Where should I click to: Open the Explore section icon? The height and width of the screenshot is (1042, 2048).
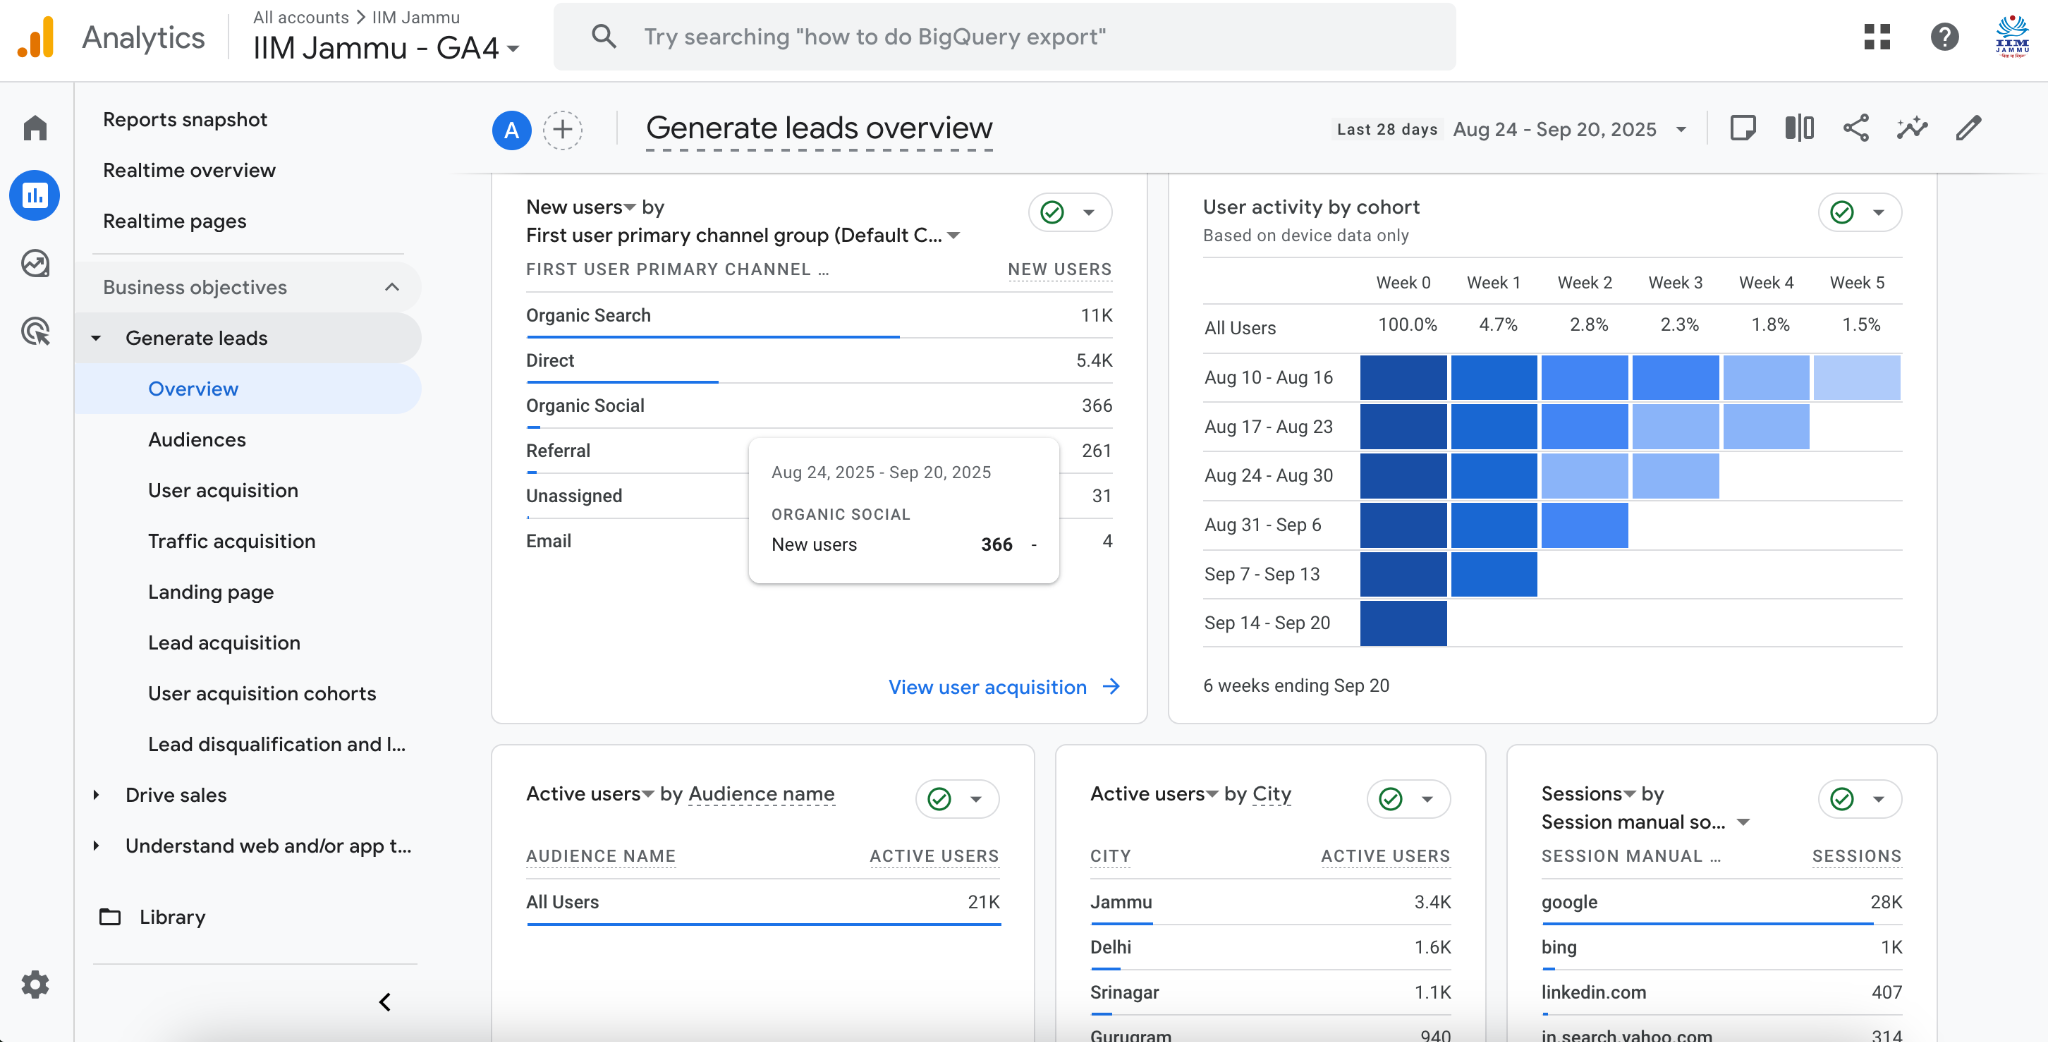[x=34, y=263]
